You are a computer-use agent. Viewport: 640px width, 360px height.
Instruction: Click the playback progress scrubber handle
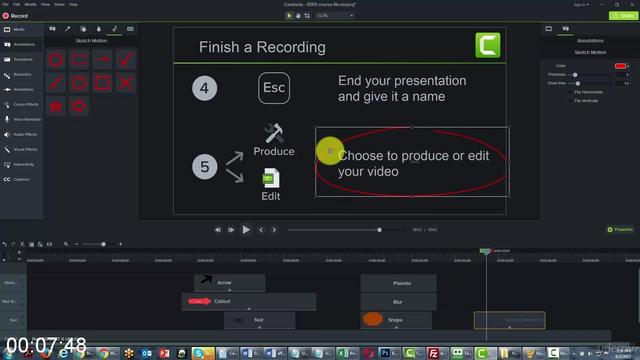tap(379, 230)
